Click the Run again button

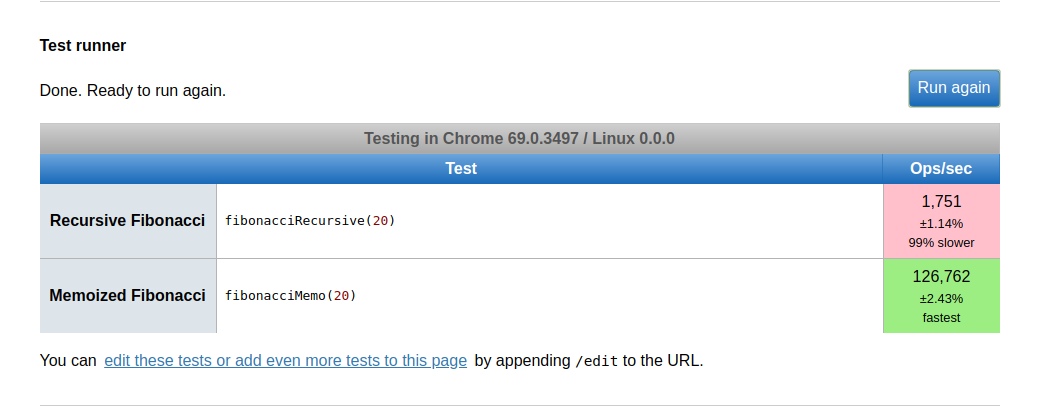pyautogui.click(x=953, y=88)
